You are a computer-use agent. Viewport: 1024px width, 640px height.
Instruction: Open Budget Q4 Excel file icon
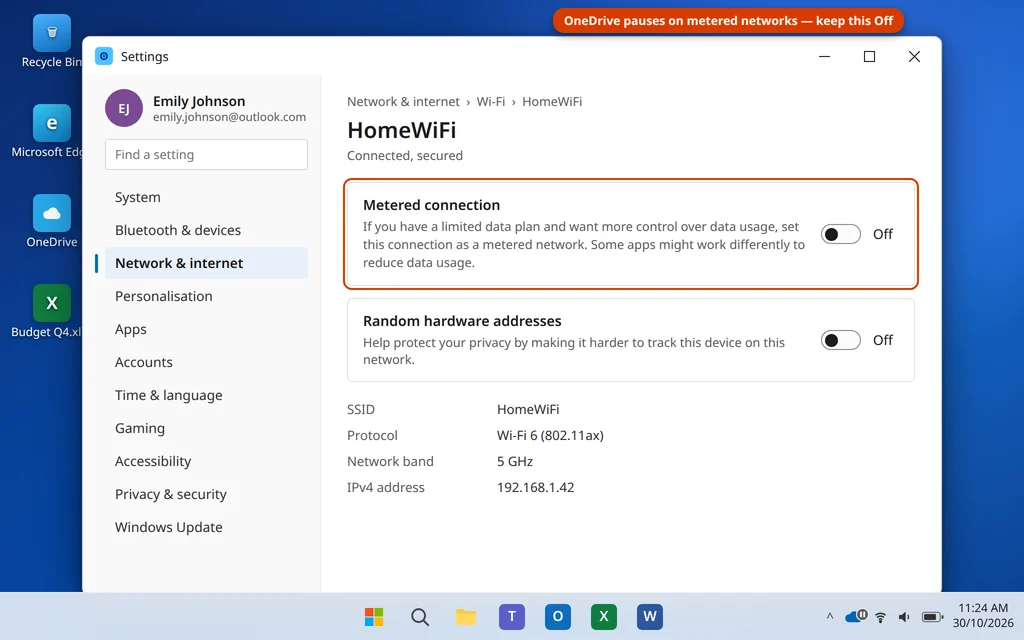[x=52, y=303]
